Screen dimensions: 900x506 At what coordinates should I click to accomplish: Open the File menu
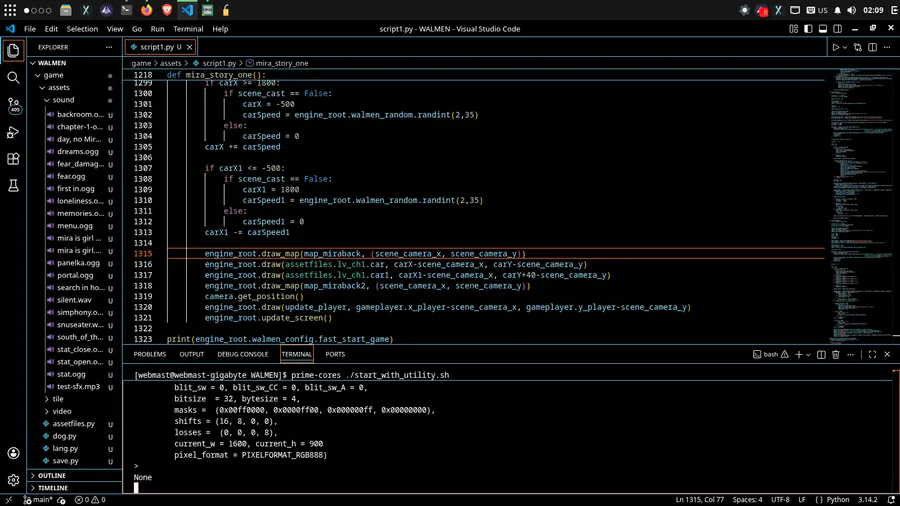[x=30, y=29]
